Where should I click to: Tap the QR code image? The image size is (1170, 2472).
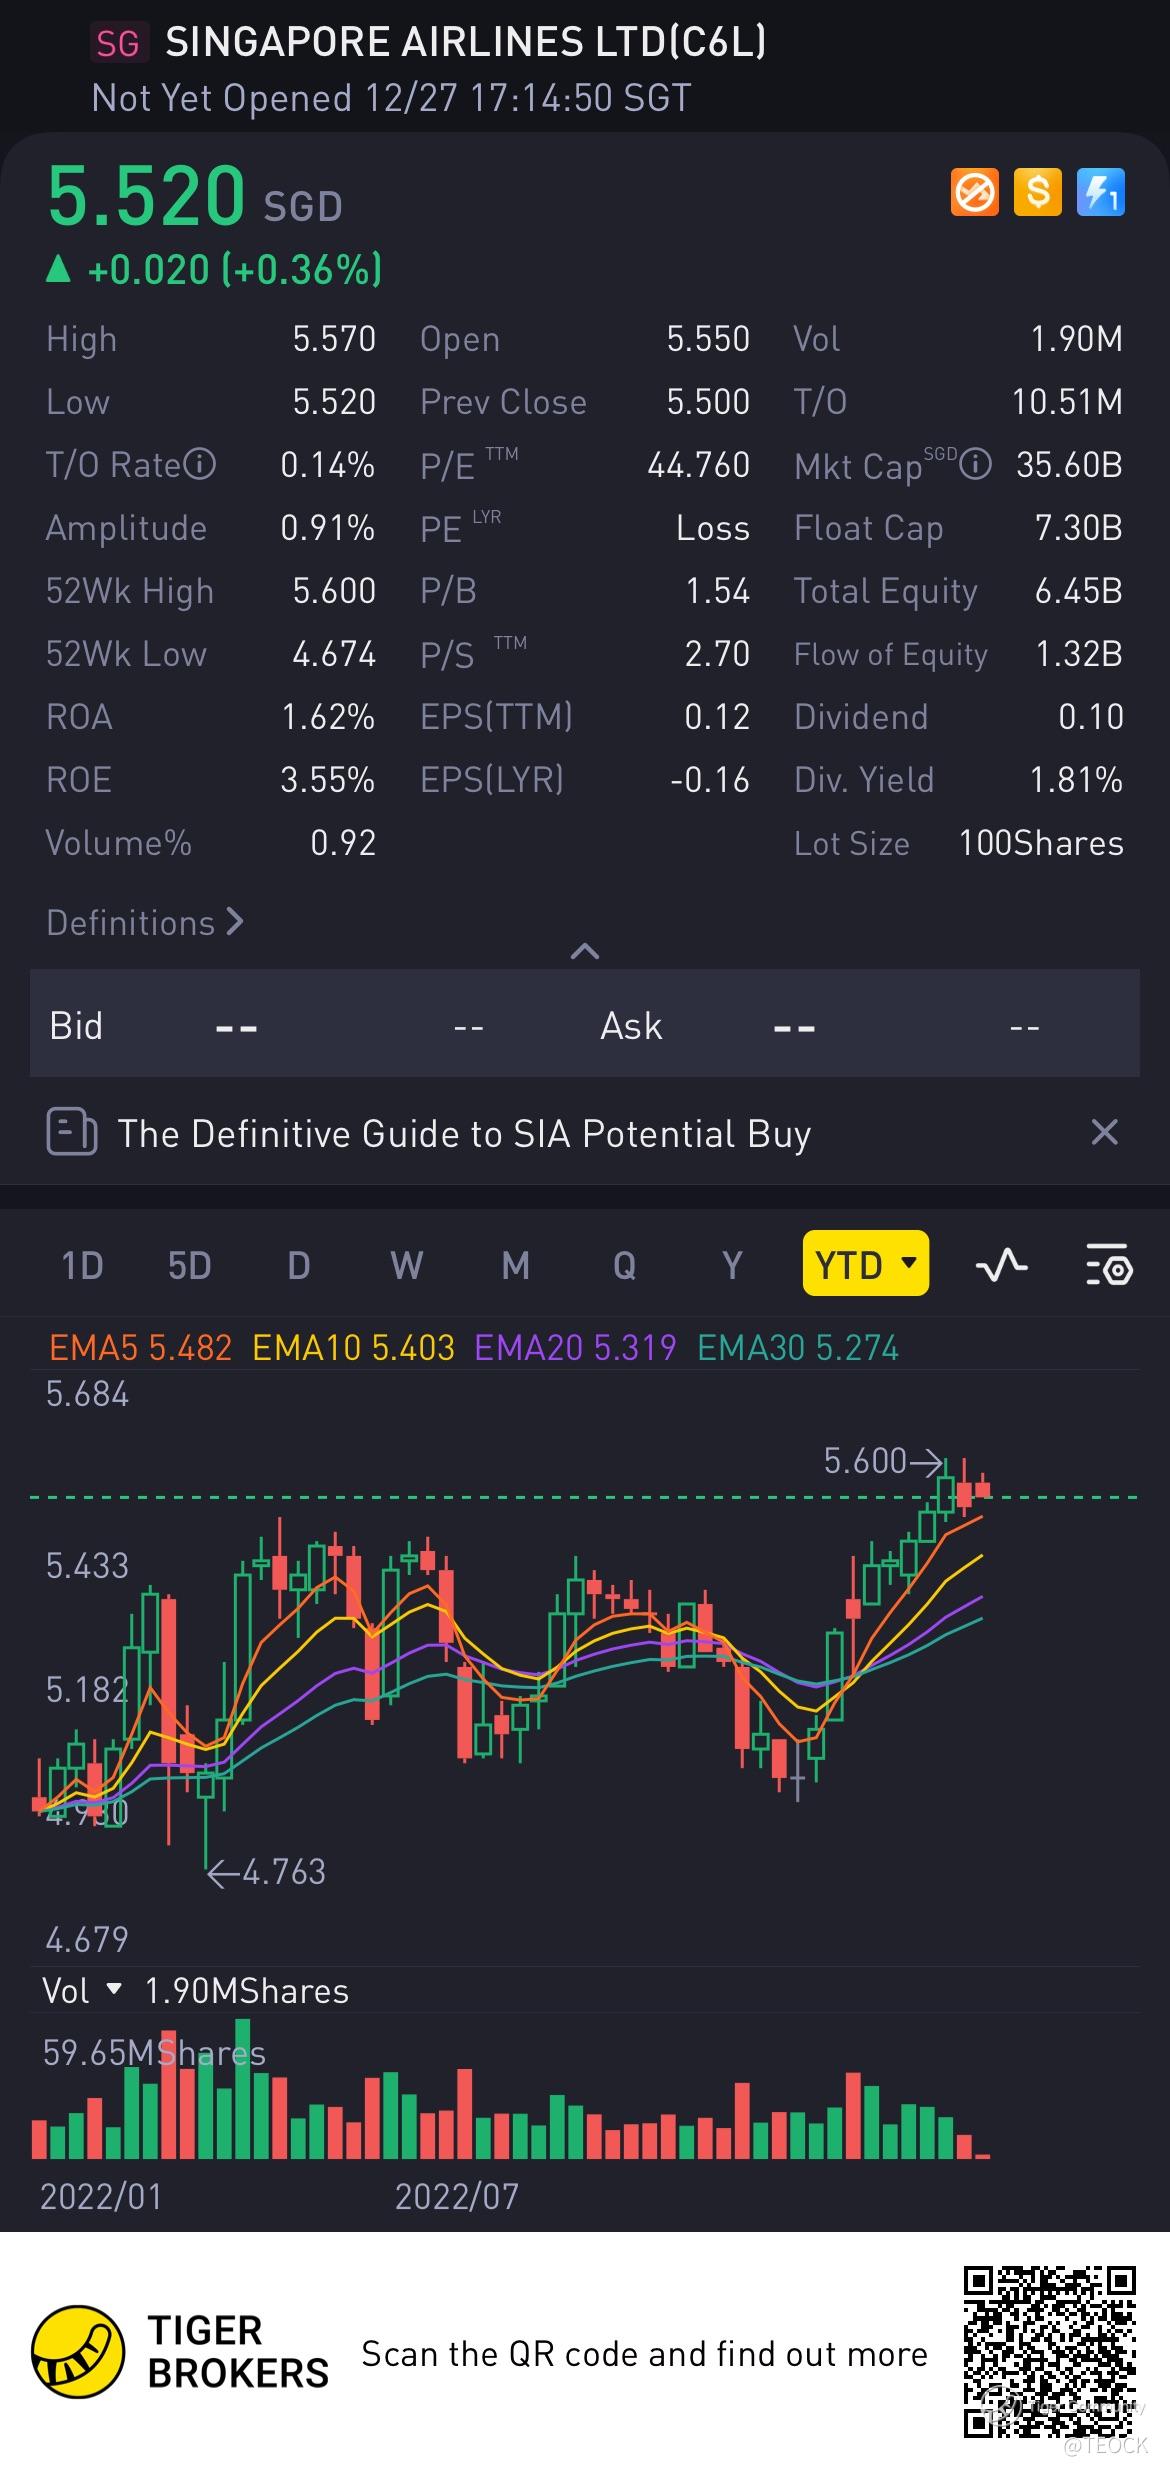coord(1050,2352)
